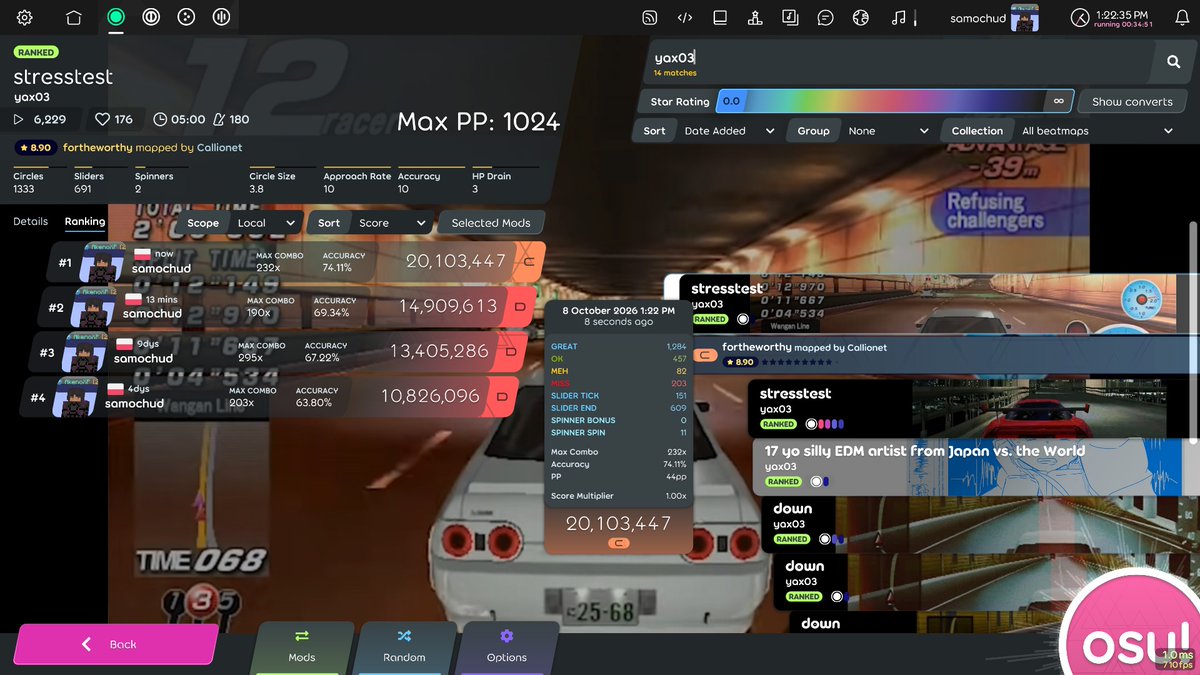1200x675 pixels.
Task: Switch to the osu!mania ruleset icon
Action: pyautogui.click(x=221, y=17)
